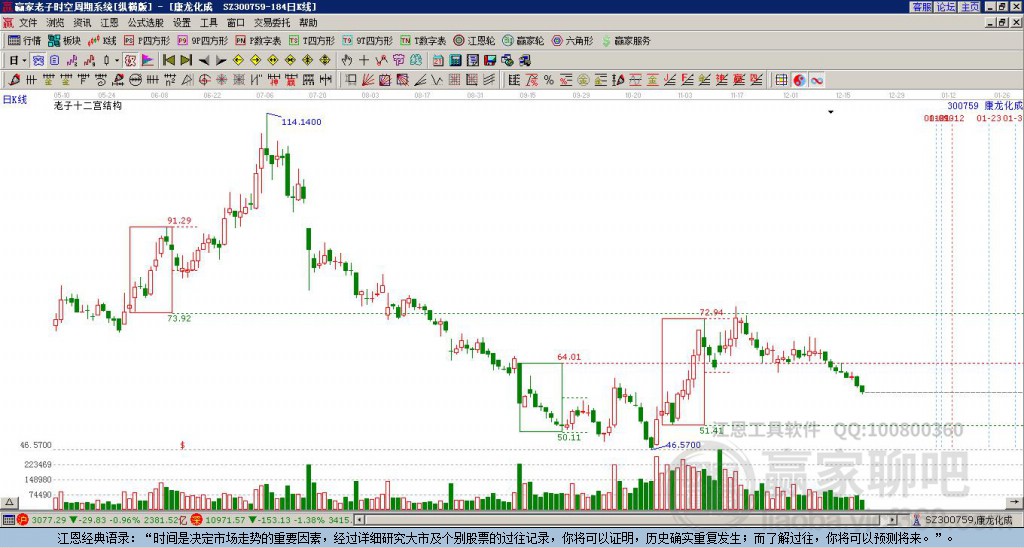
Task: Click the 46.5700 low price label
Action: (683, 445)
